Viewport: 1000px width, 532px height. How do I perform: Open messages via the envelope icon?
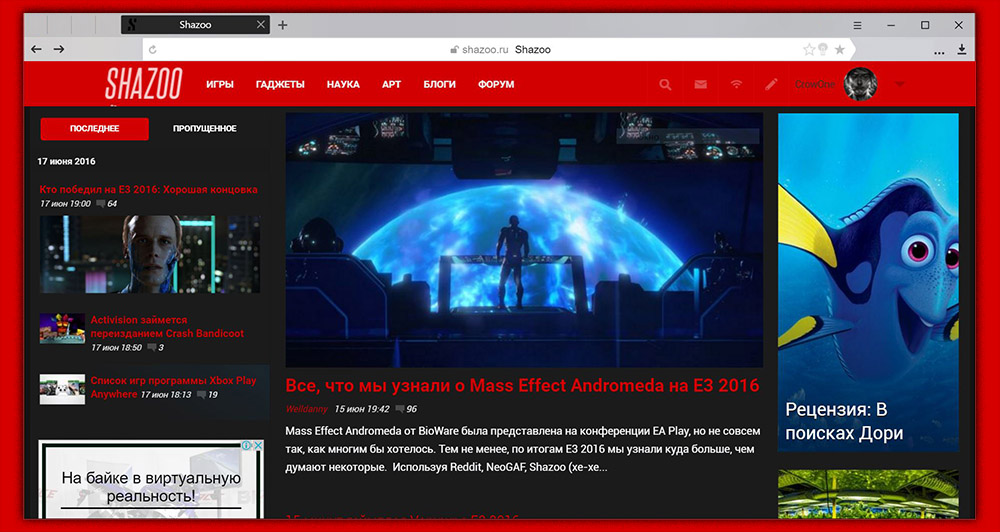(701, 84)
